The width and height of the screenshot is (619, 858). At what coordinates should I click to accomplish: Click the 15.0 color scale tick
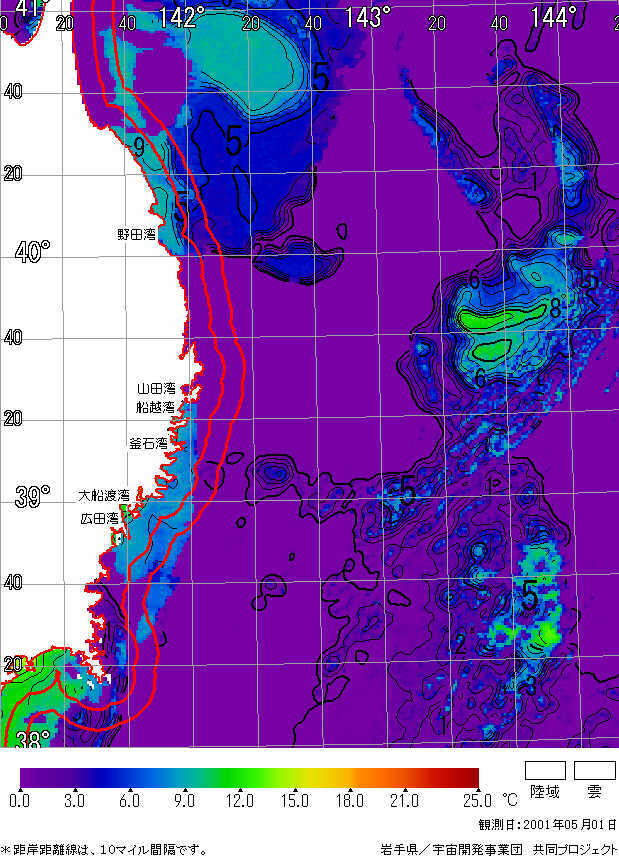(295, 801)
